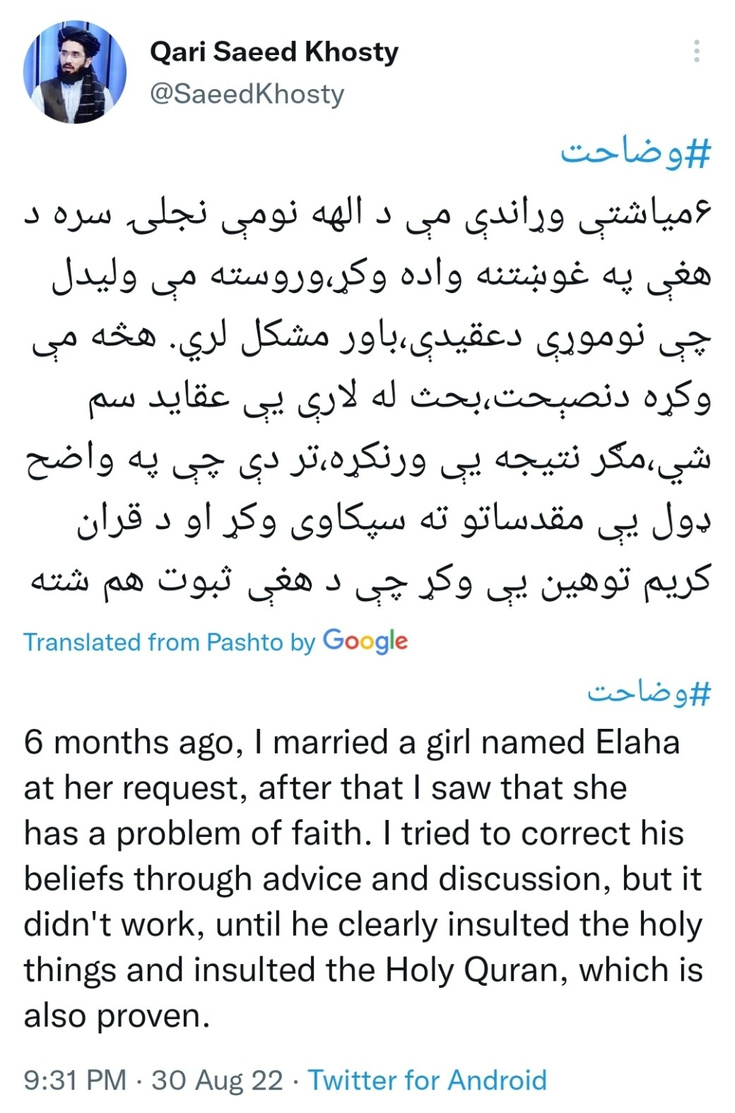Open the #وضاحت hashtag above the Pashto text
This screenshot has height=1113, width=735.
tap(636, 153)
